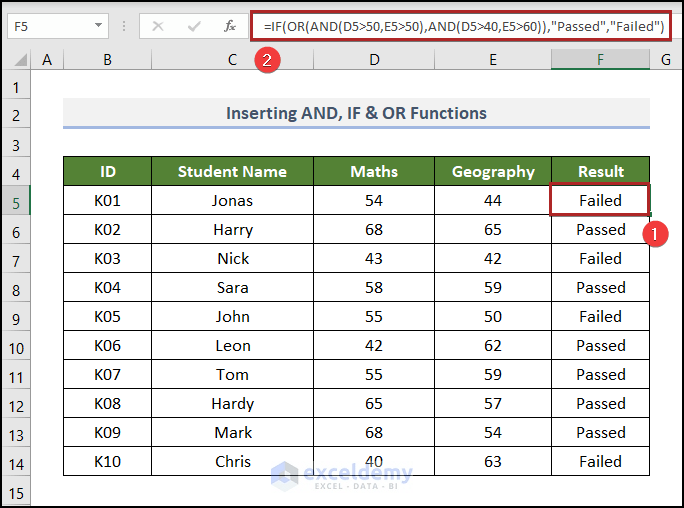The height and width of the screenshot is (508, 684).
Task: Select cell with ID K01
Action: tap(107, 201)
